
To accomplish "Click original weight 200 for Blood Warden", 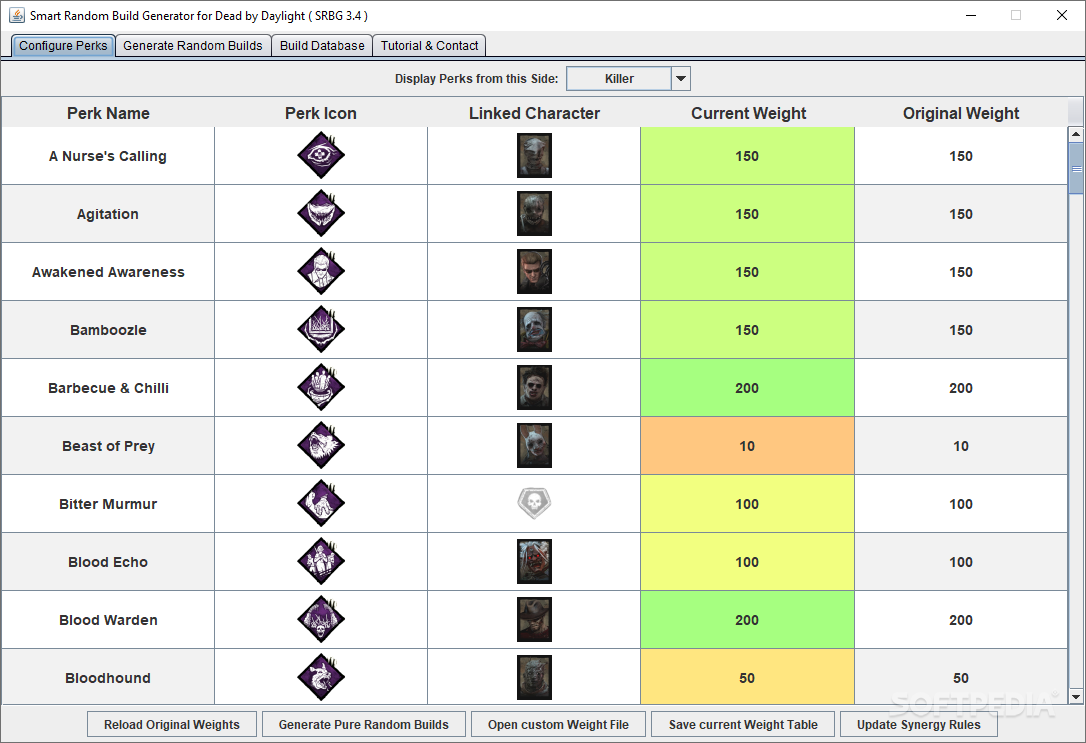I will [x=961, y=620].
